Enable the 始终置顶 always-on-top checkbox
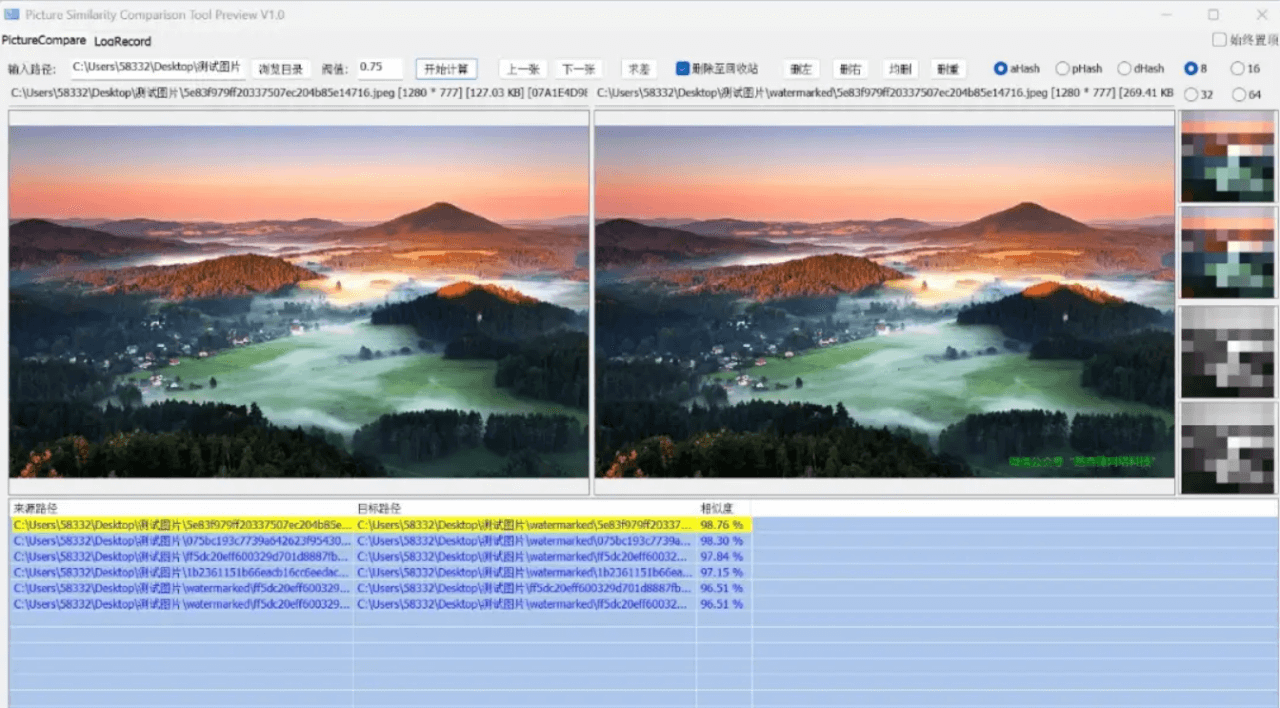 click(x=1219, y=40)
